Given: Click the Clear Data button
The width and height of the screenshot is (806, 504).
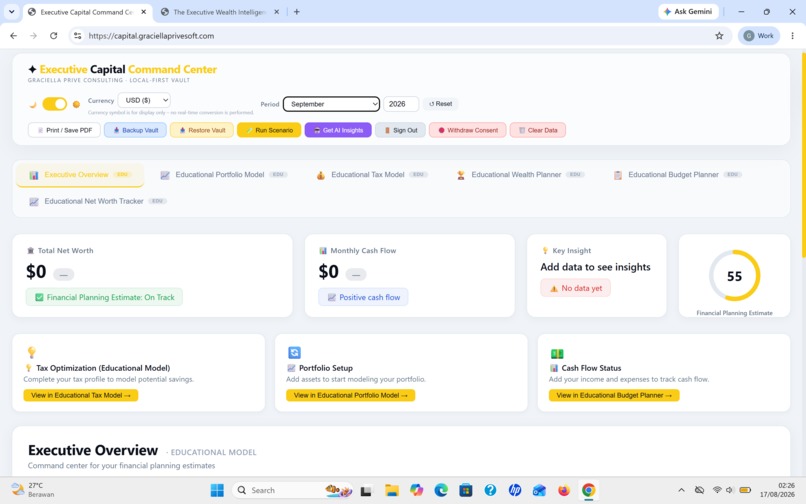Looking at the screenshot, I should coord(538,130).
